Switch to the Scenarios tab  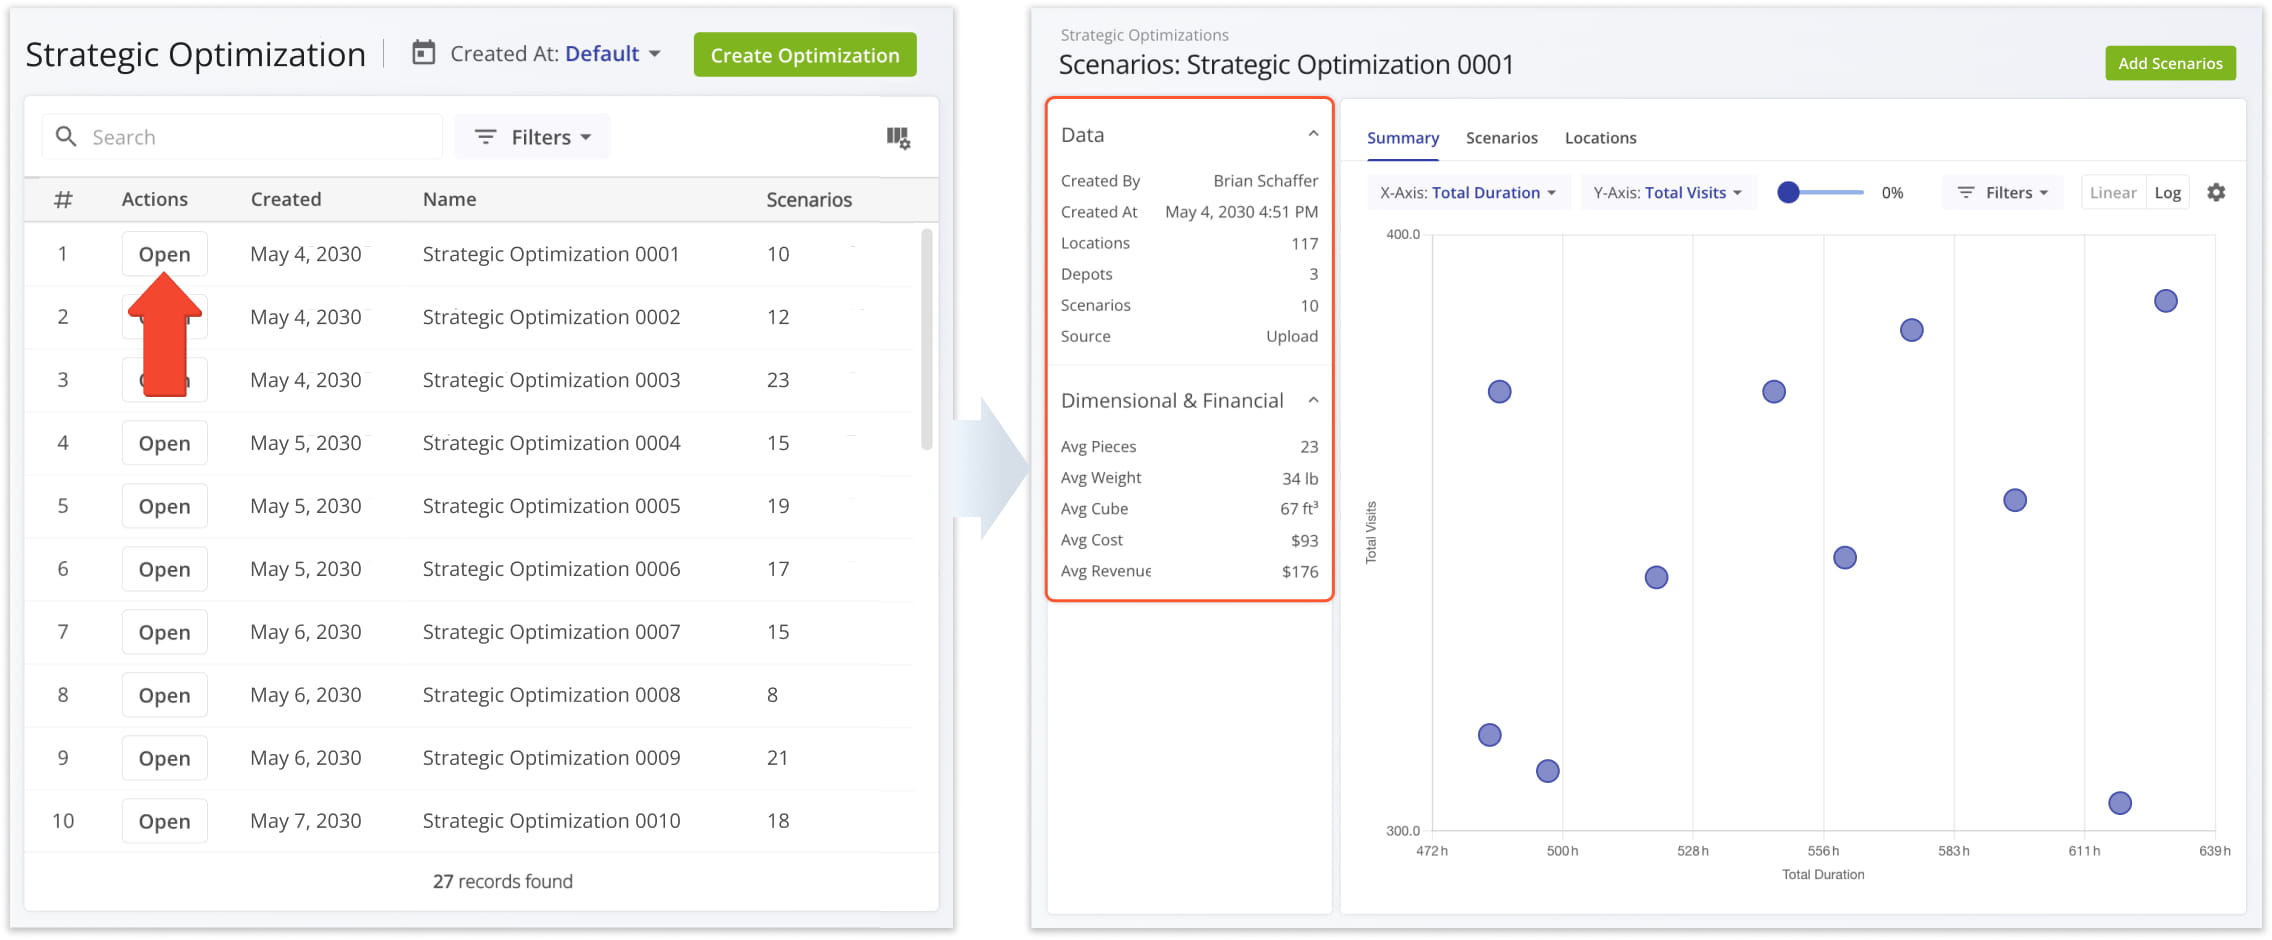(x=1501, y=138)
